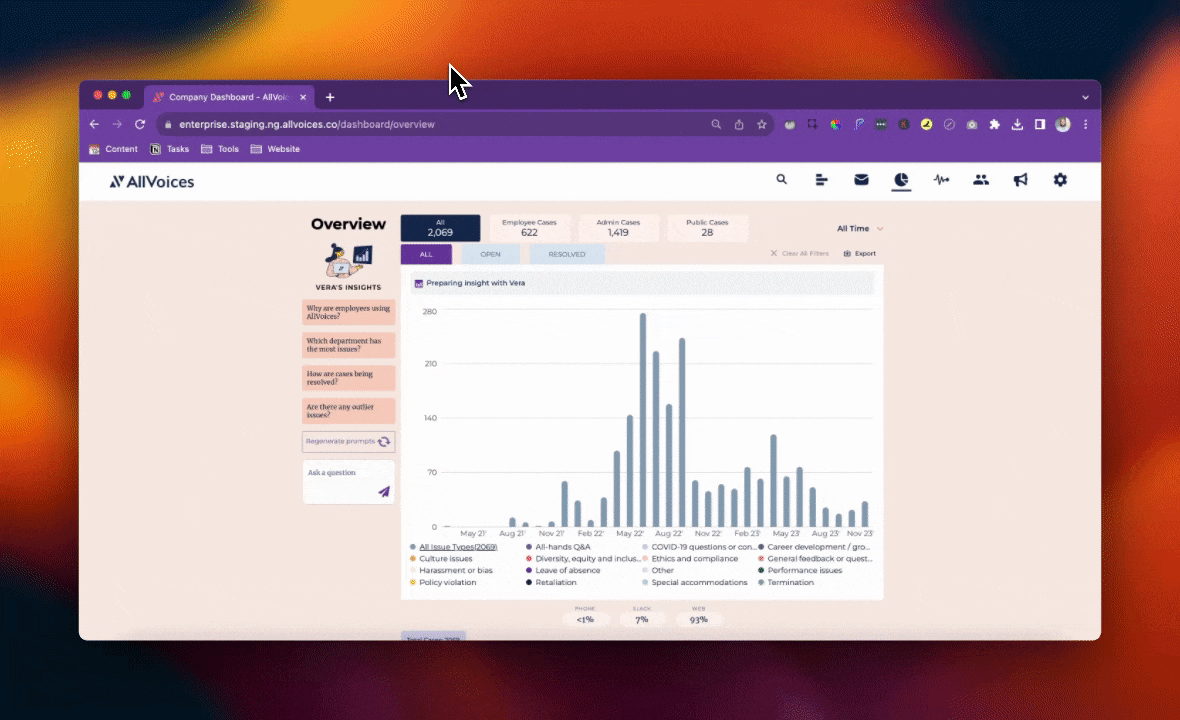Close the Company Dashboard tab
This screenshot has width=1180, height=720.
pos(303,97)
